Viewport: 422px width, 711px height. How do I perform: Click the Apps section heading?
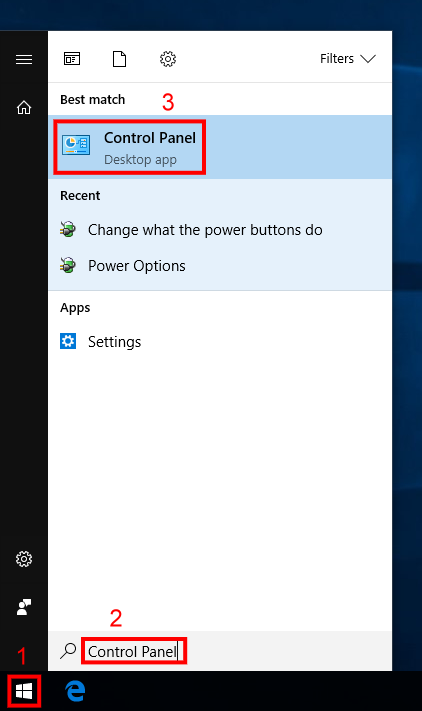[75, 308]
